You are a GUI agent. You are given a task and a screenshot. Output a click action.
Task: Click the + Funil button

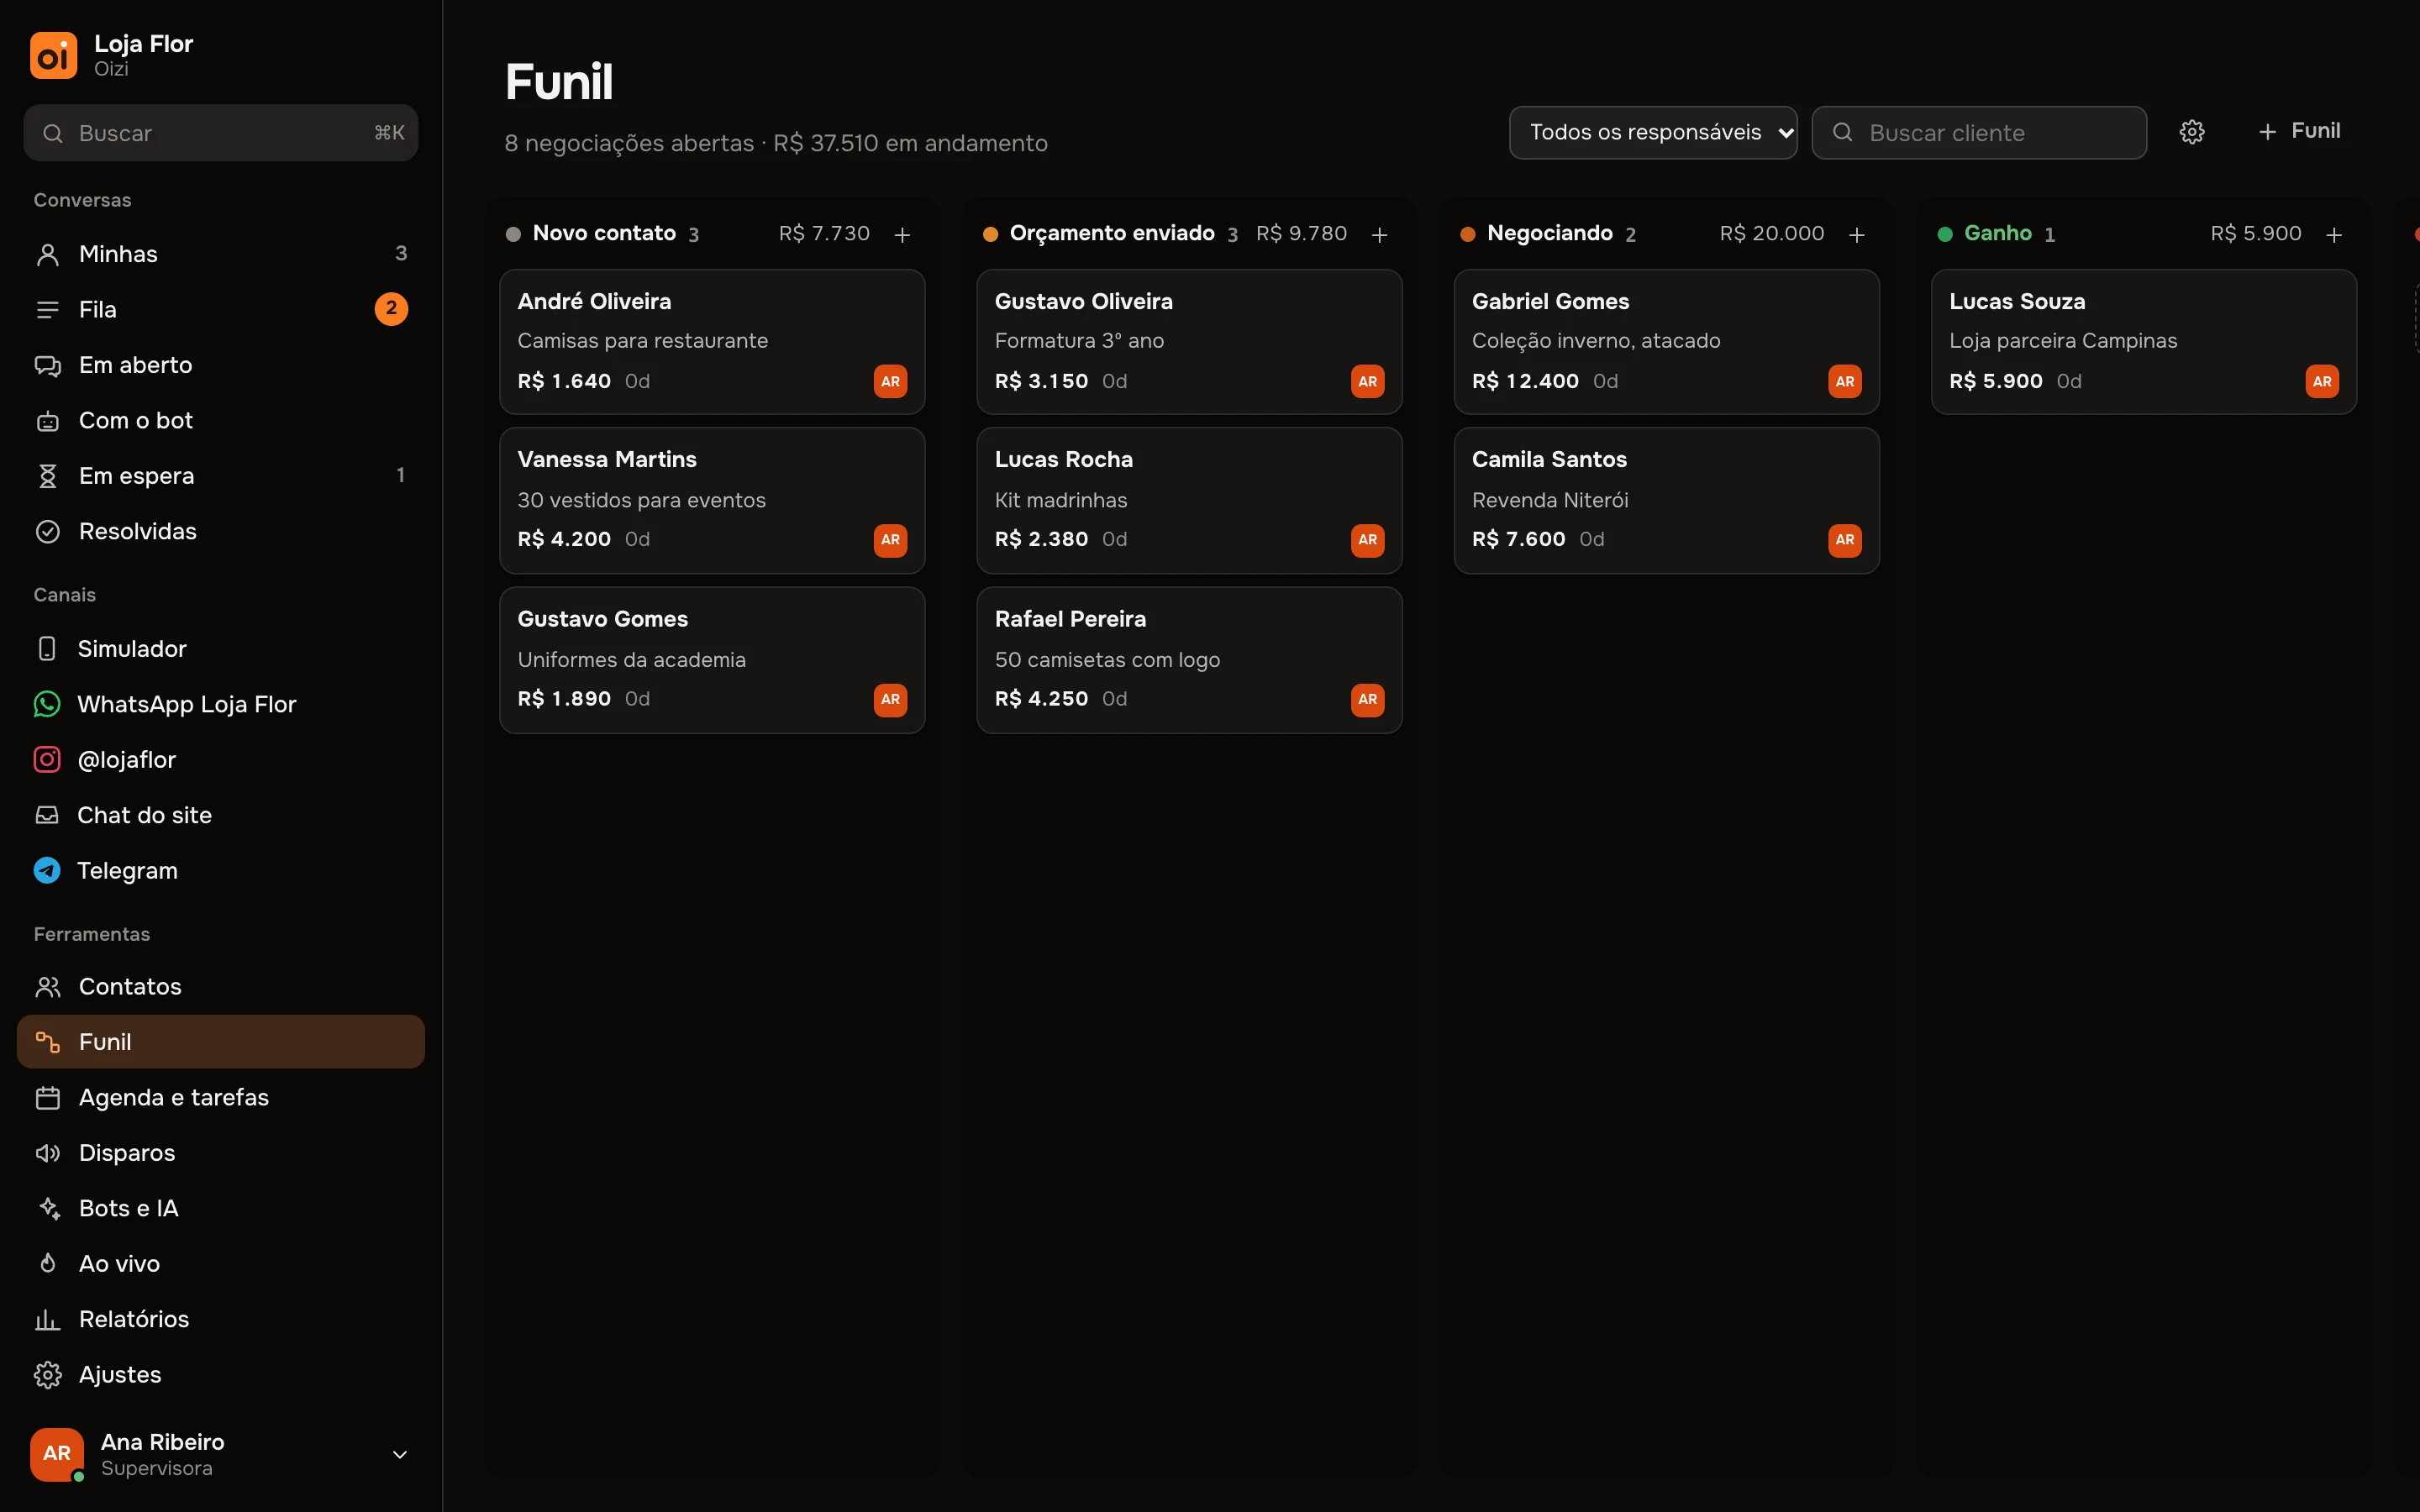click(2299, 131)
